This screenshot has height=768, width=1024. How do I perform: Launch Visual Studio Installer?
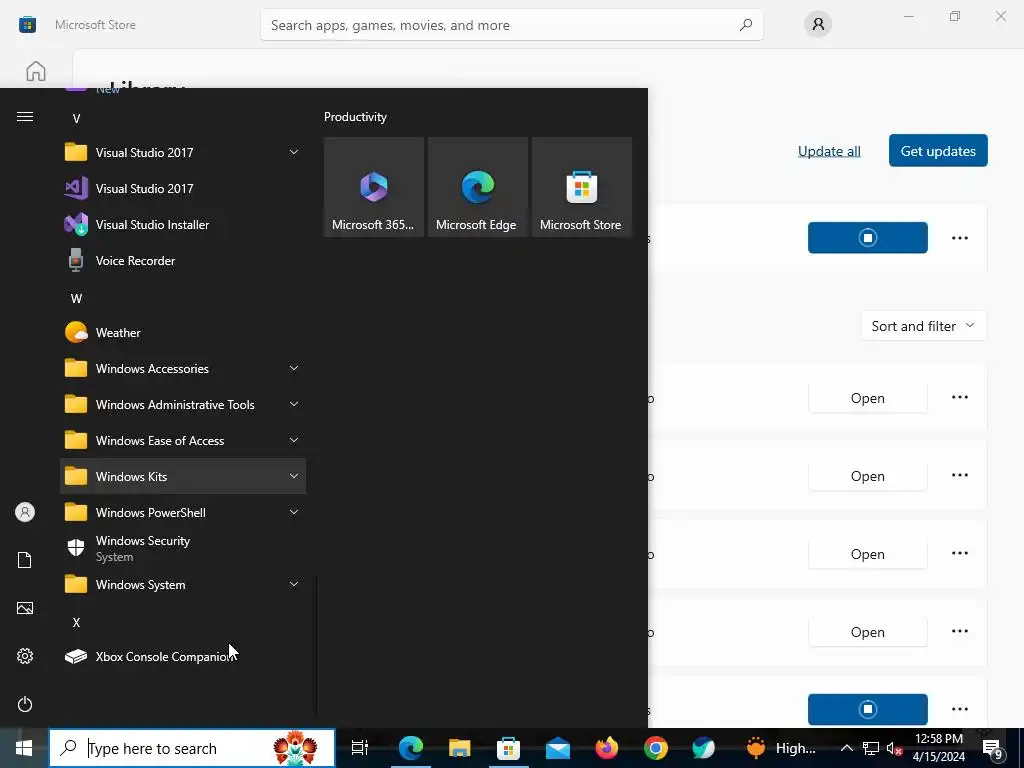click(x=183, y=225)
